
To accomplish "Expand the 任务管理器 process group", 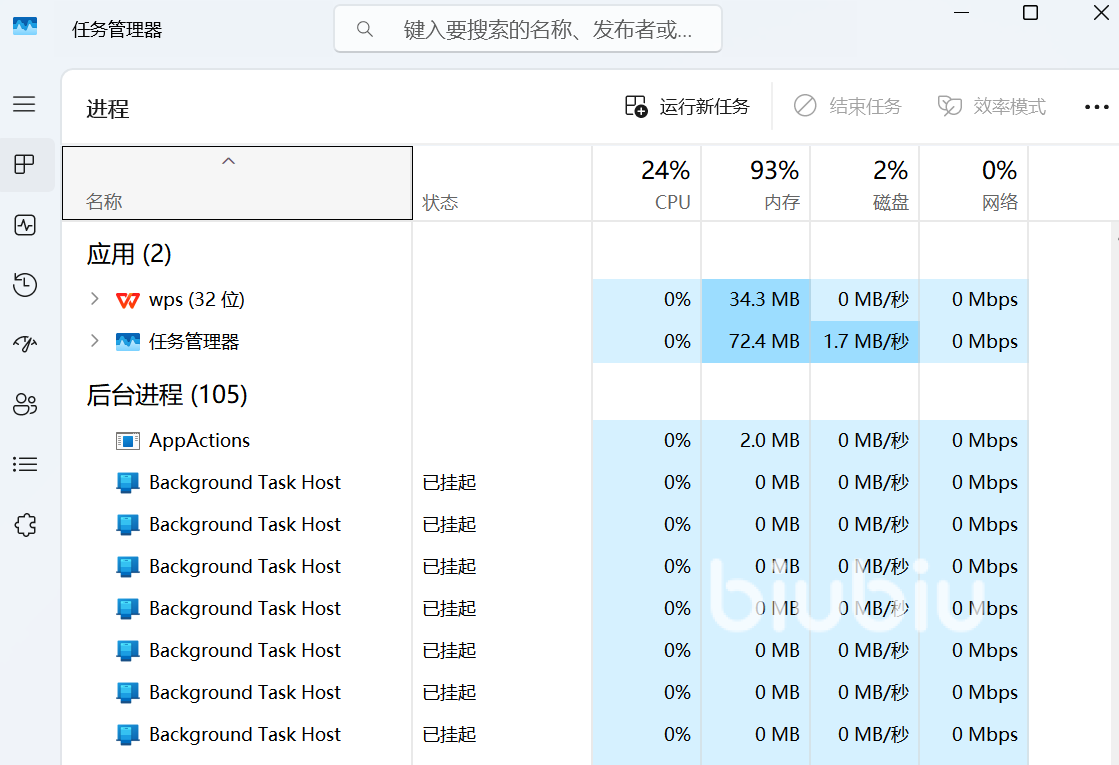I will pyautogui.click(x=95, y=341).
